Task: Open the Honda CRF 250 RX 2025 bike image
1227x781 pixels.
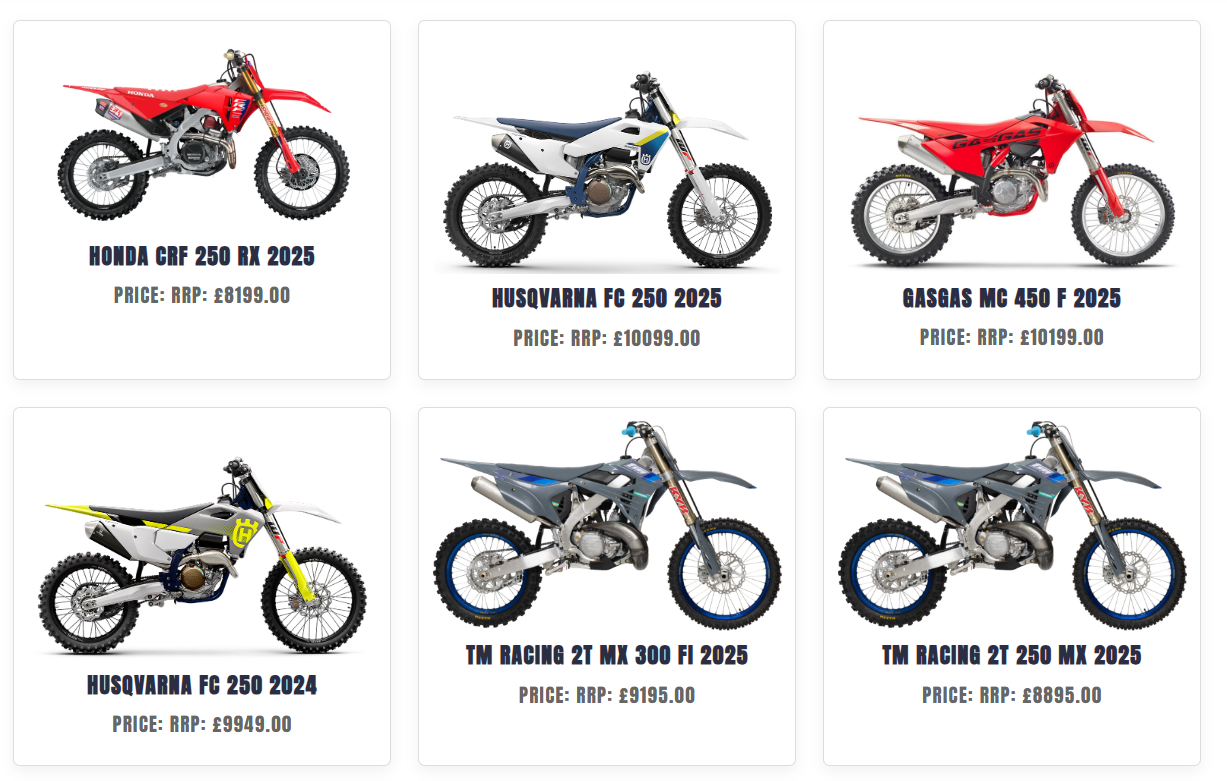Action: tap(202, 133)
